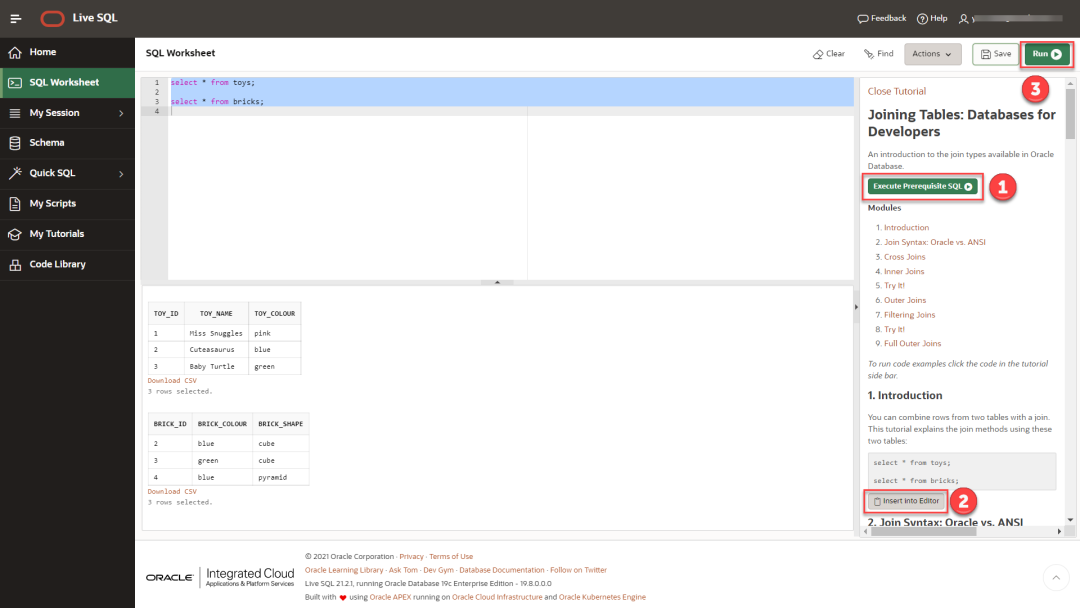The width and height of the screenshot is (1080, 608).
Task: Open Oracle Cloud Infrastructure footer link
Action: point(497,597)
